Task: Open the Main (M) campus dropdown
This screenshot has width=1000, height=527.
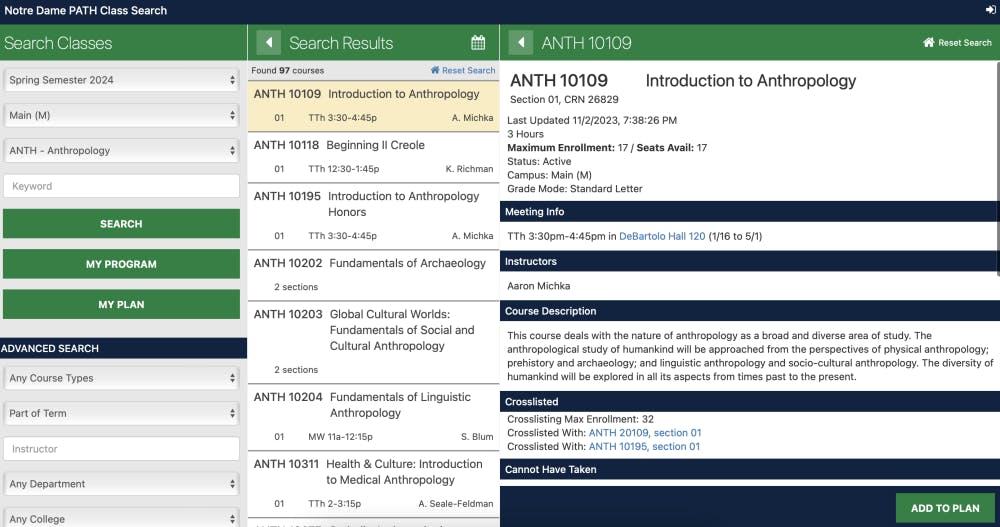Action: 121,116
